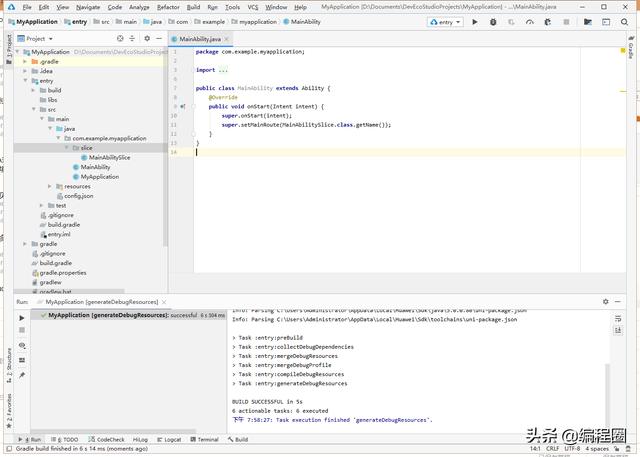The width and height of the screenshot is (640, 457).
Task: Click the UTF-8 encoding status entry
Action: 572,448
